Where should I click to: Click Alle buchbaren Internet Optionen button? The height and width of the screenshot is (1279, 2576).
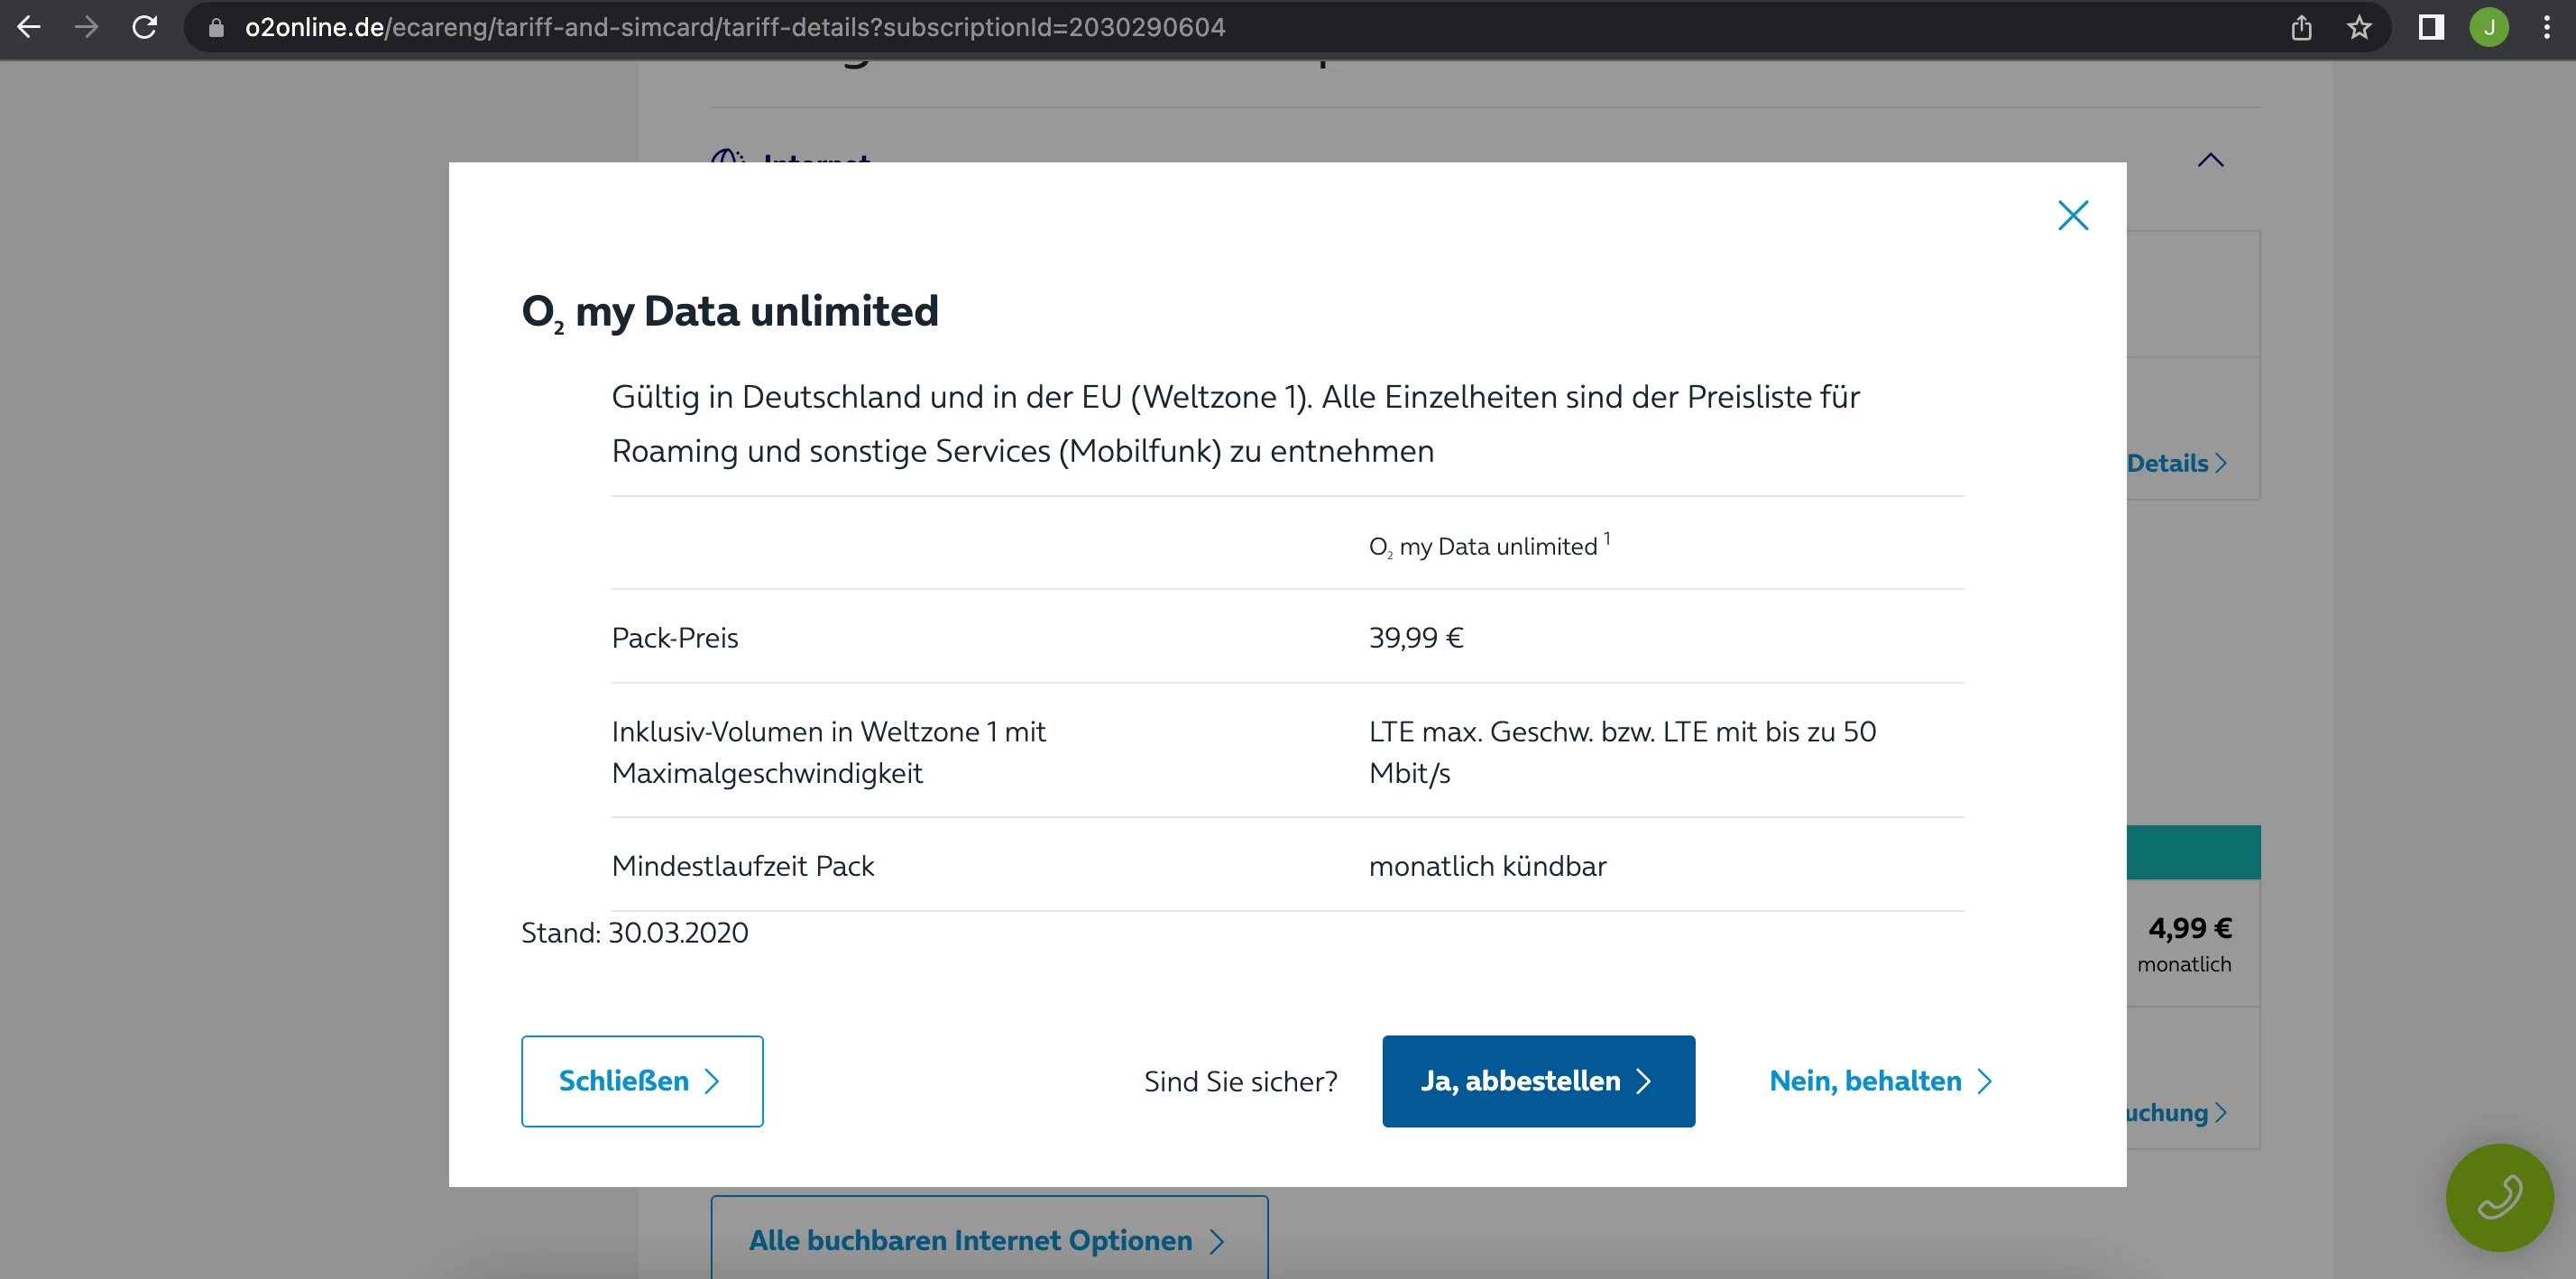click(988, 1240)
